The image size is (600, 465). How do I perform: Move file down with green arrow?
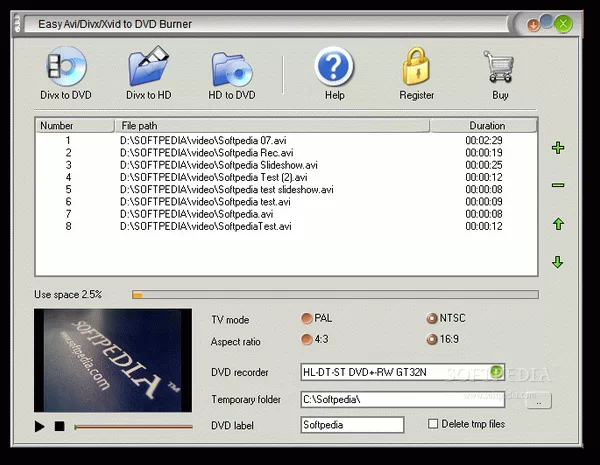558,262
